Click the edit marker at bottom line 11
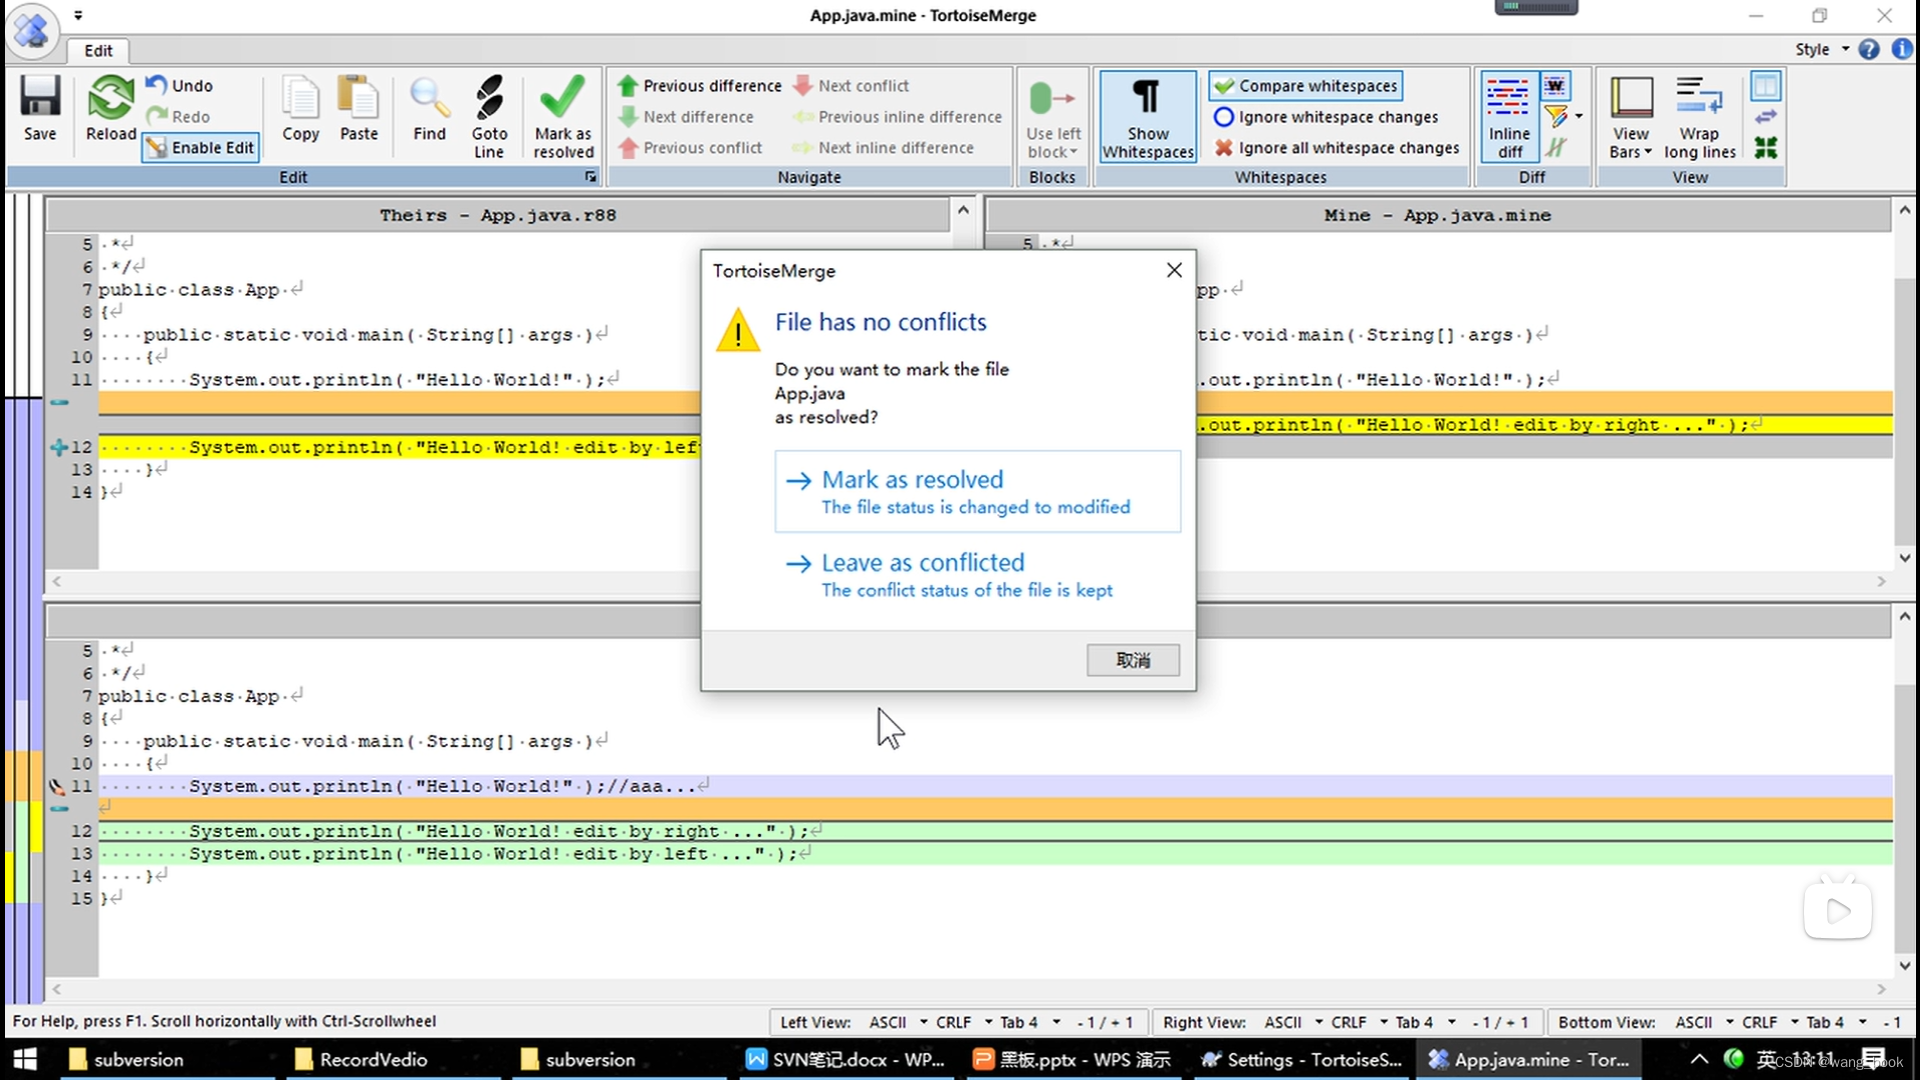Viewport: 1920px width, 1080px height. [x=58, y=786]
